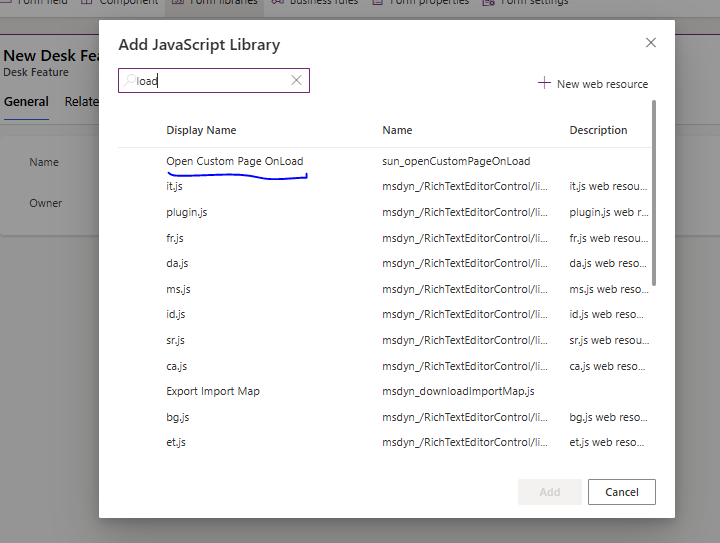Clear the search box with the X icon

[296, 80]
